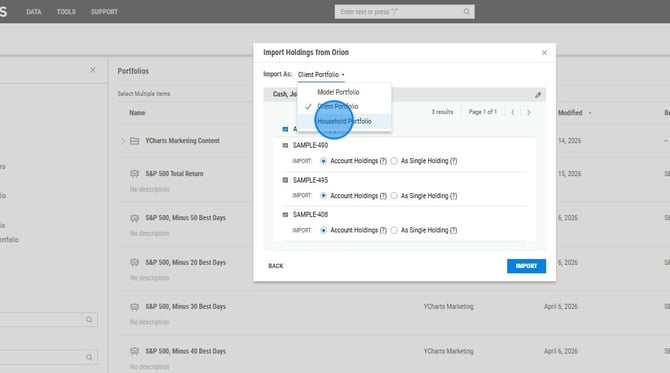The image size is (670, 373).
Task: Click lower search icon in left panel
Action: [89, 357]
